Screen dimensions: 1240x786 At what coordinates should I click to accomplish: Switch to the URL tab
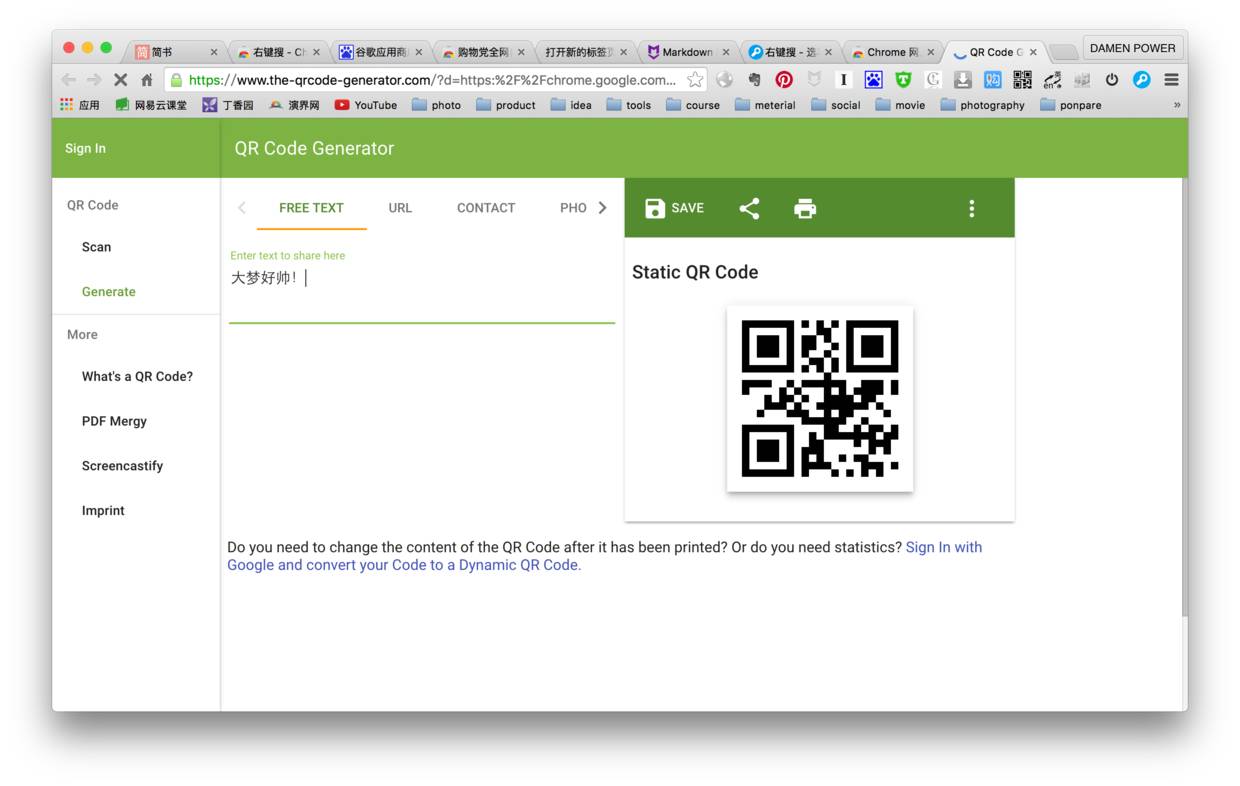400,208
